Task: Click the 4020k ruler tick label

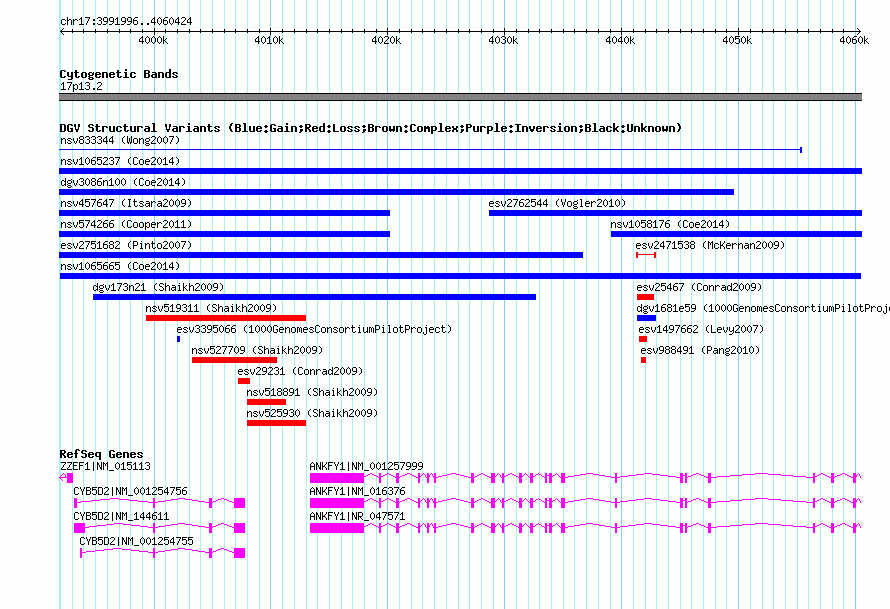Action: (x=386, y=40)
